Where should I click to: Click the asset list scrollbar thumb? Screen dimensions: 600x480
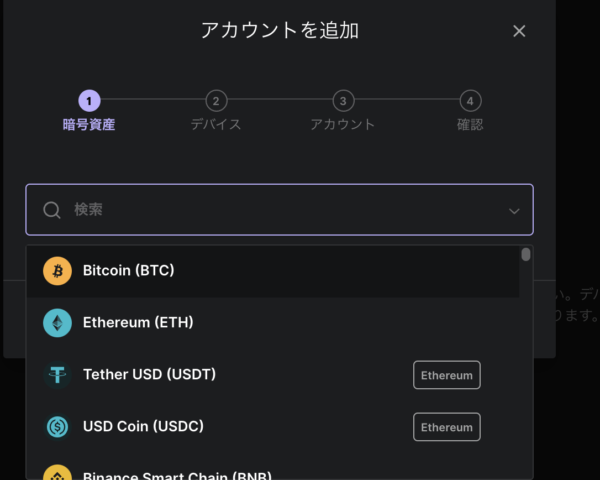[x=526, y=255]
